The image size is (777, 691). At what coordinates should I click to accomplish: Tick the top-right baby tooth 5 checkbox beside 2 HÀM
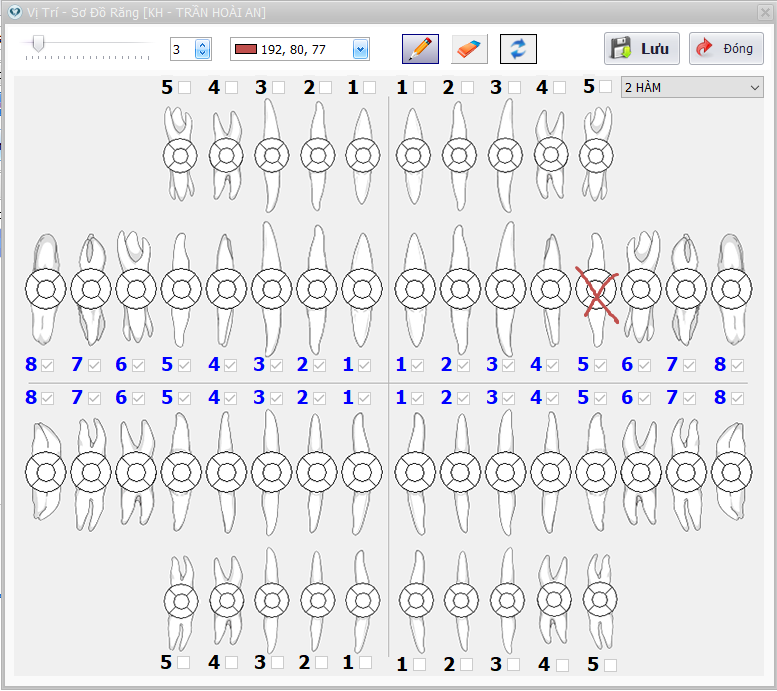[606, 87]
